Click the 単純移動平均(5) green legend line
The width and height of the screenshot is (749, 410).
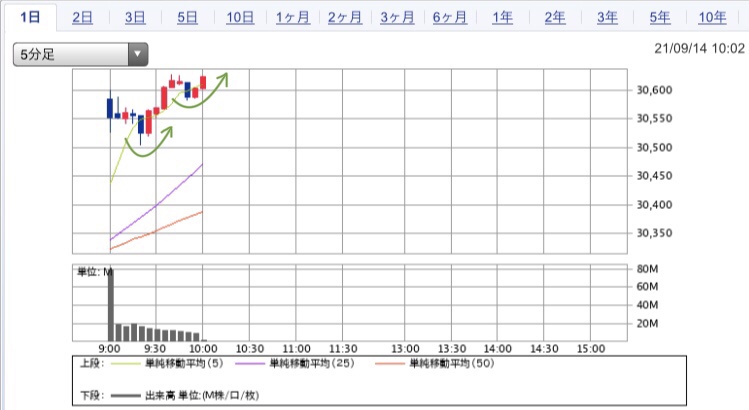pos(131,364)
